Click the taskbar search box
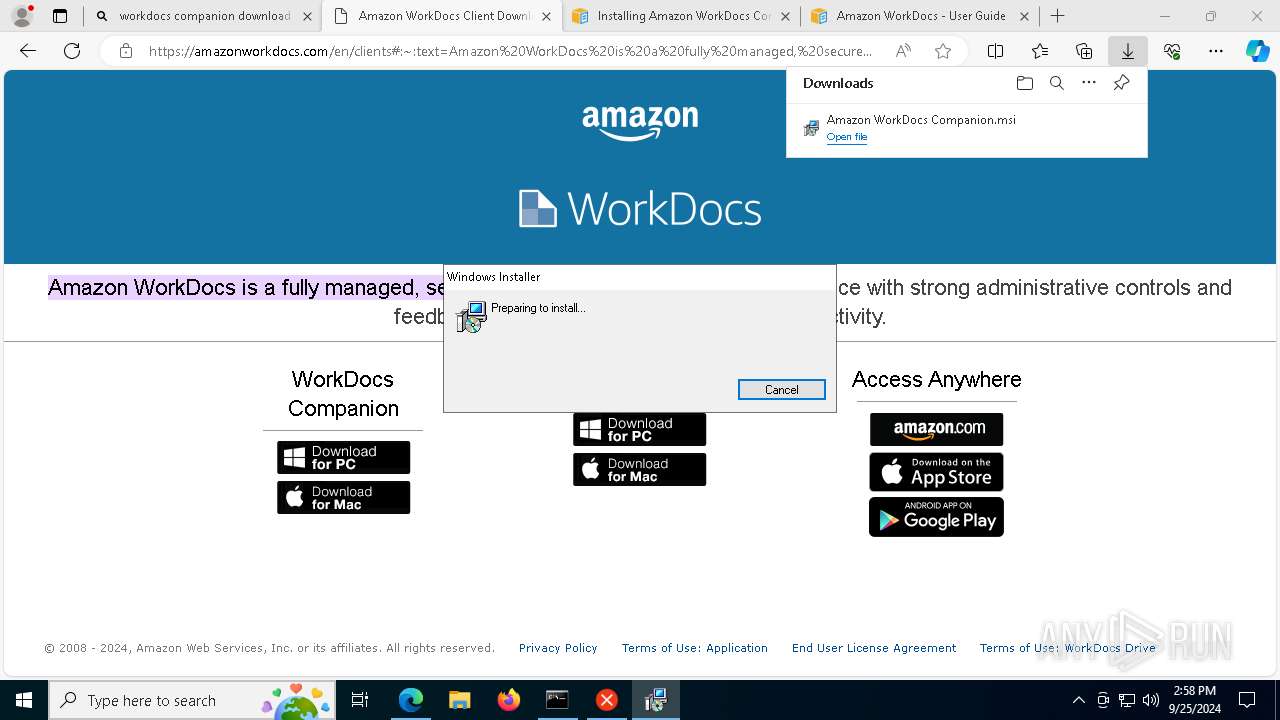Image resolution: width=1280 pixels, height=720 pixels. click(x=194, y=700)
